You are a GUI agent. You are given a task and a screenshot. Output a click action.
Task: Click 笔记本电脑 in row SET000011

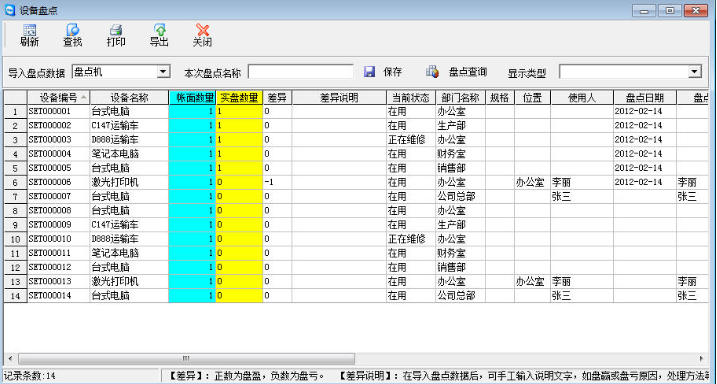[x=115, y=253]
